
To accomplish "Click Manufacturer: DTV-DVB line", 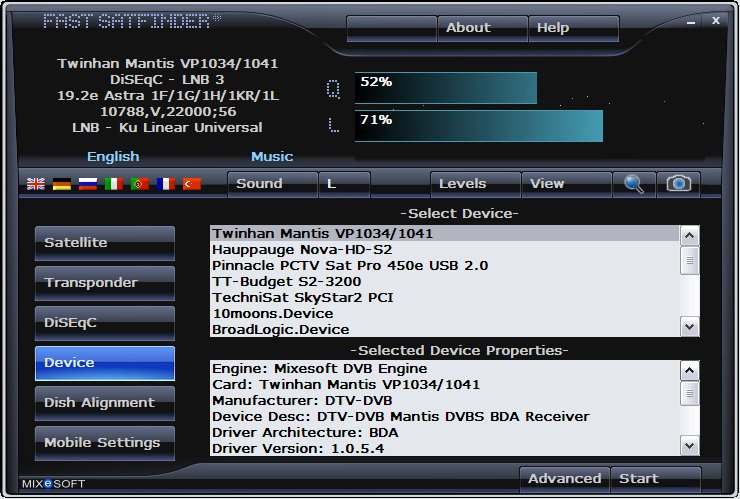I will pos(445,401).
